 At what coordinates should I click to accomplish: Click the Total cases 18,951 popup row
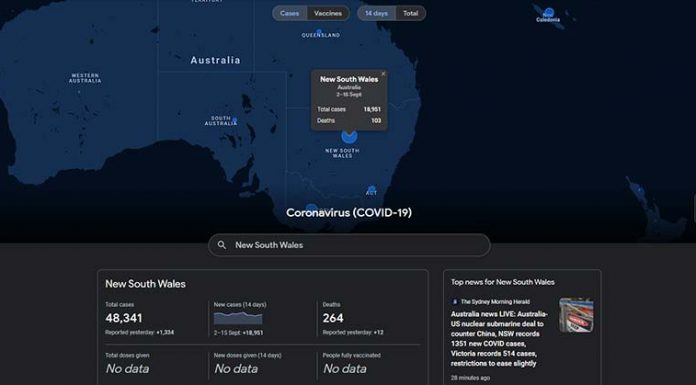[349, 109]
